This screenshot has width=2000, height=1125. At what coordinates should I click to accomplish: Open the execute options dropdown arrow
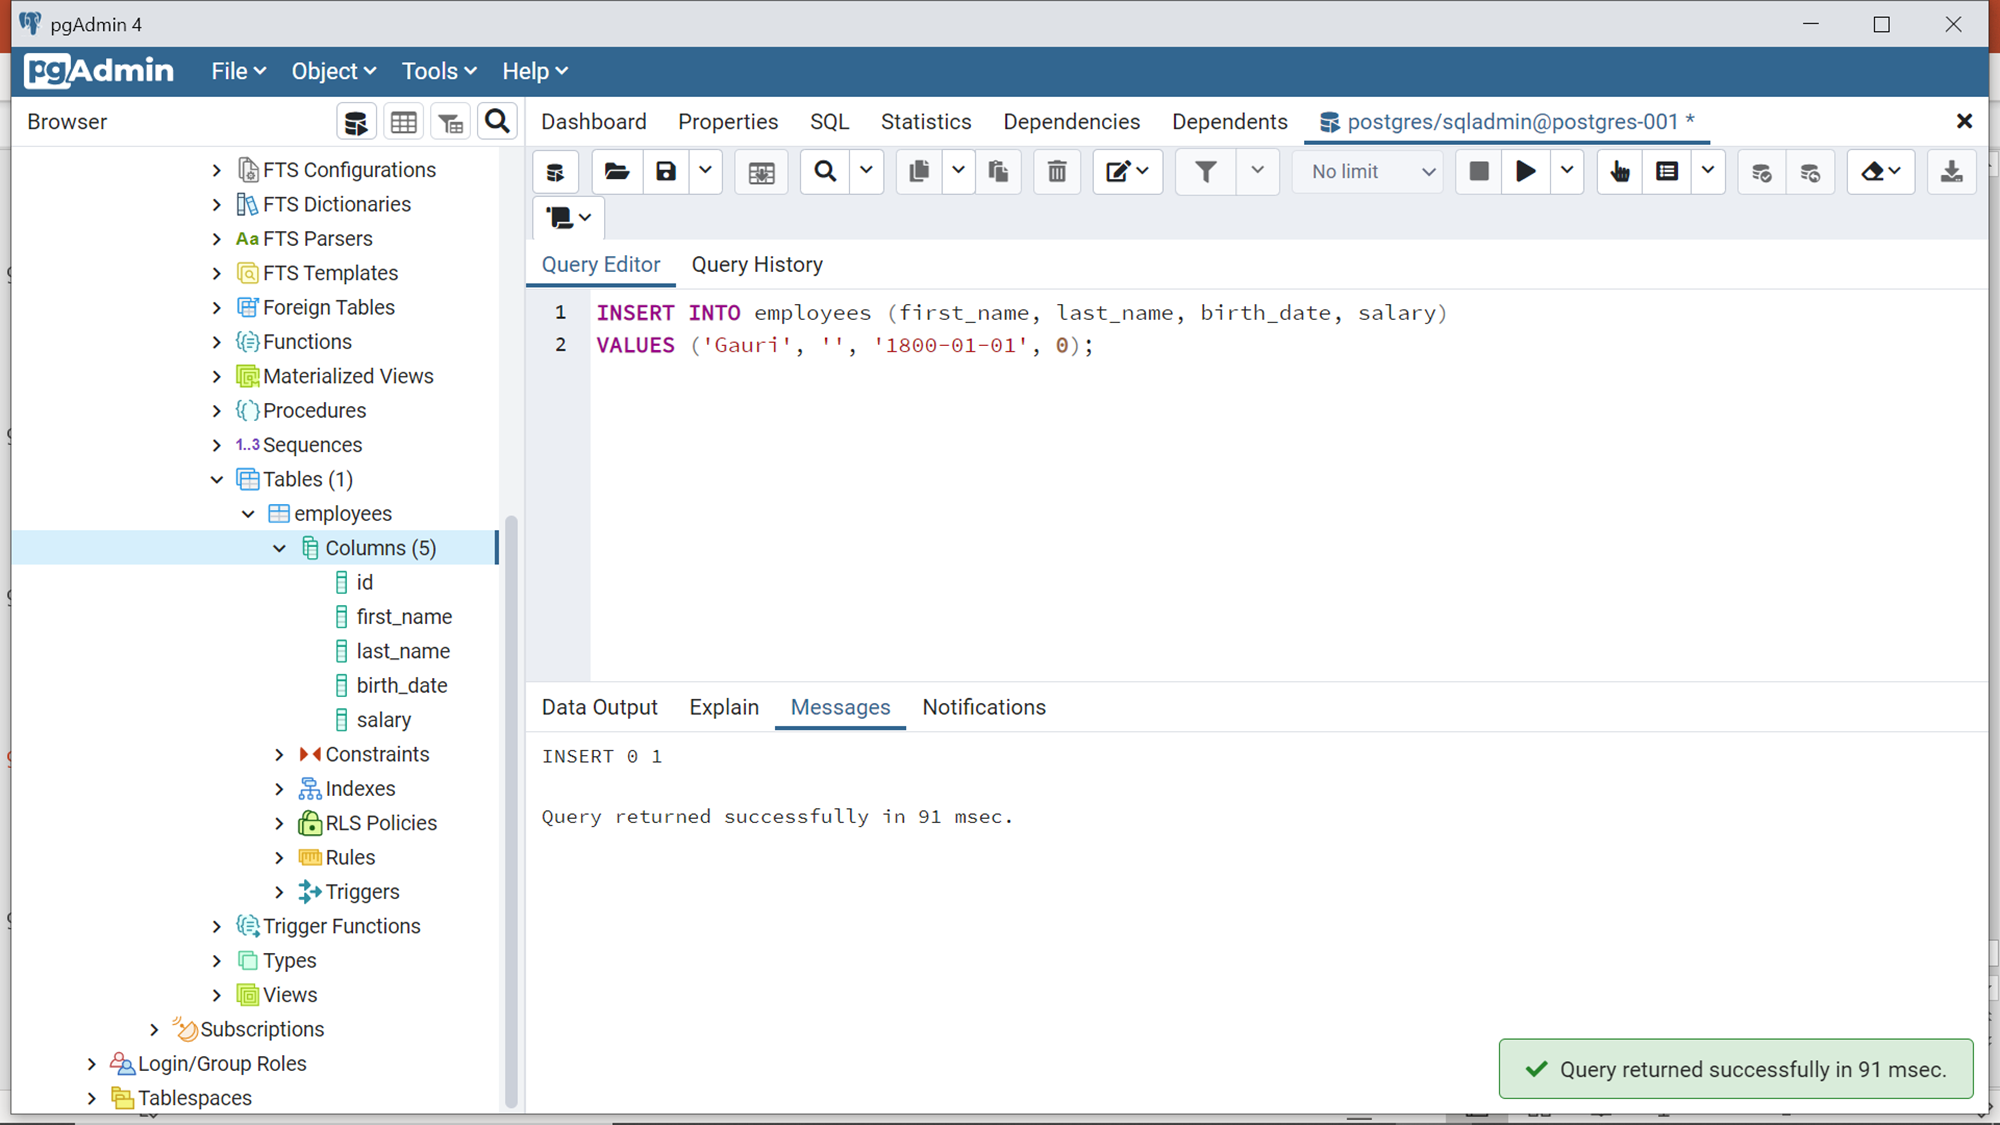click(1567, 172)
